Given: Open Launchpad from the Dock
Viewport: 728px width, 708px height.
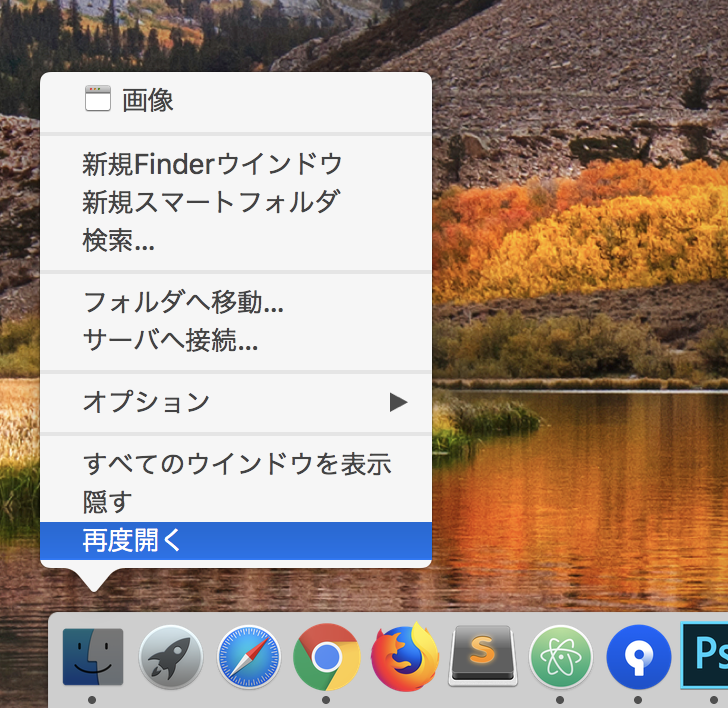Looking at the screenshot, I should pyautogui.click(x=170, y=657).
